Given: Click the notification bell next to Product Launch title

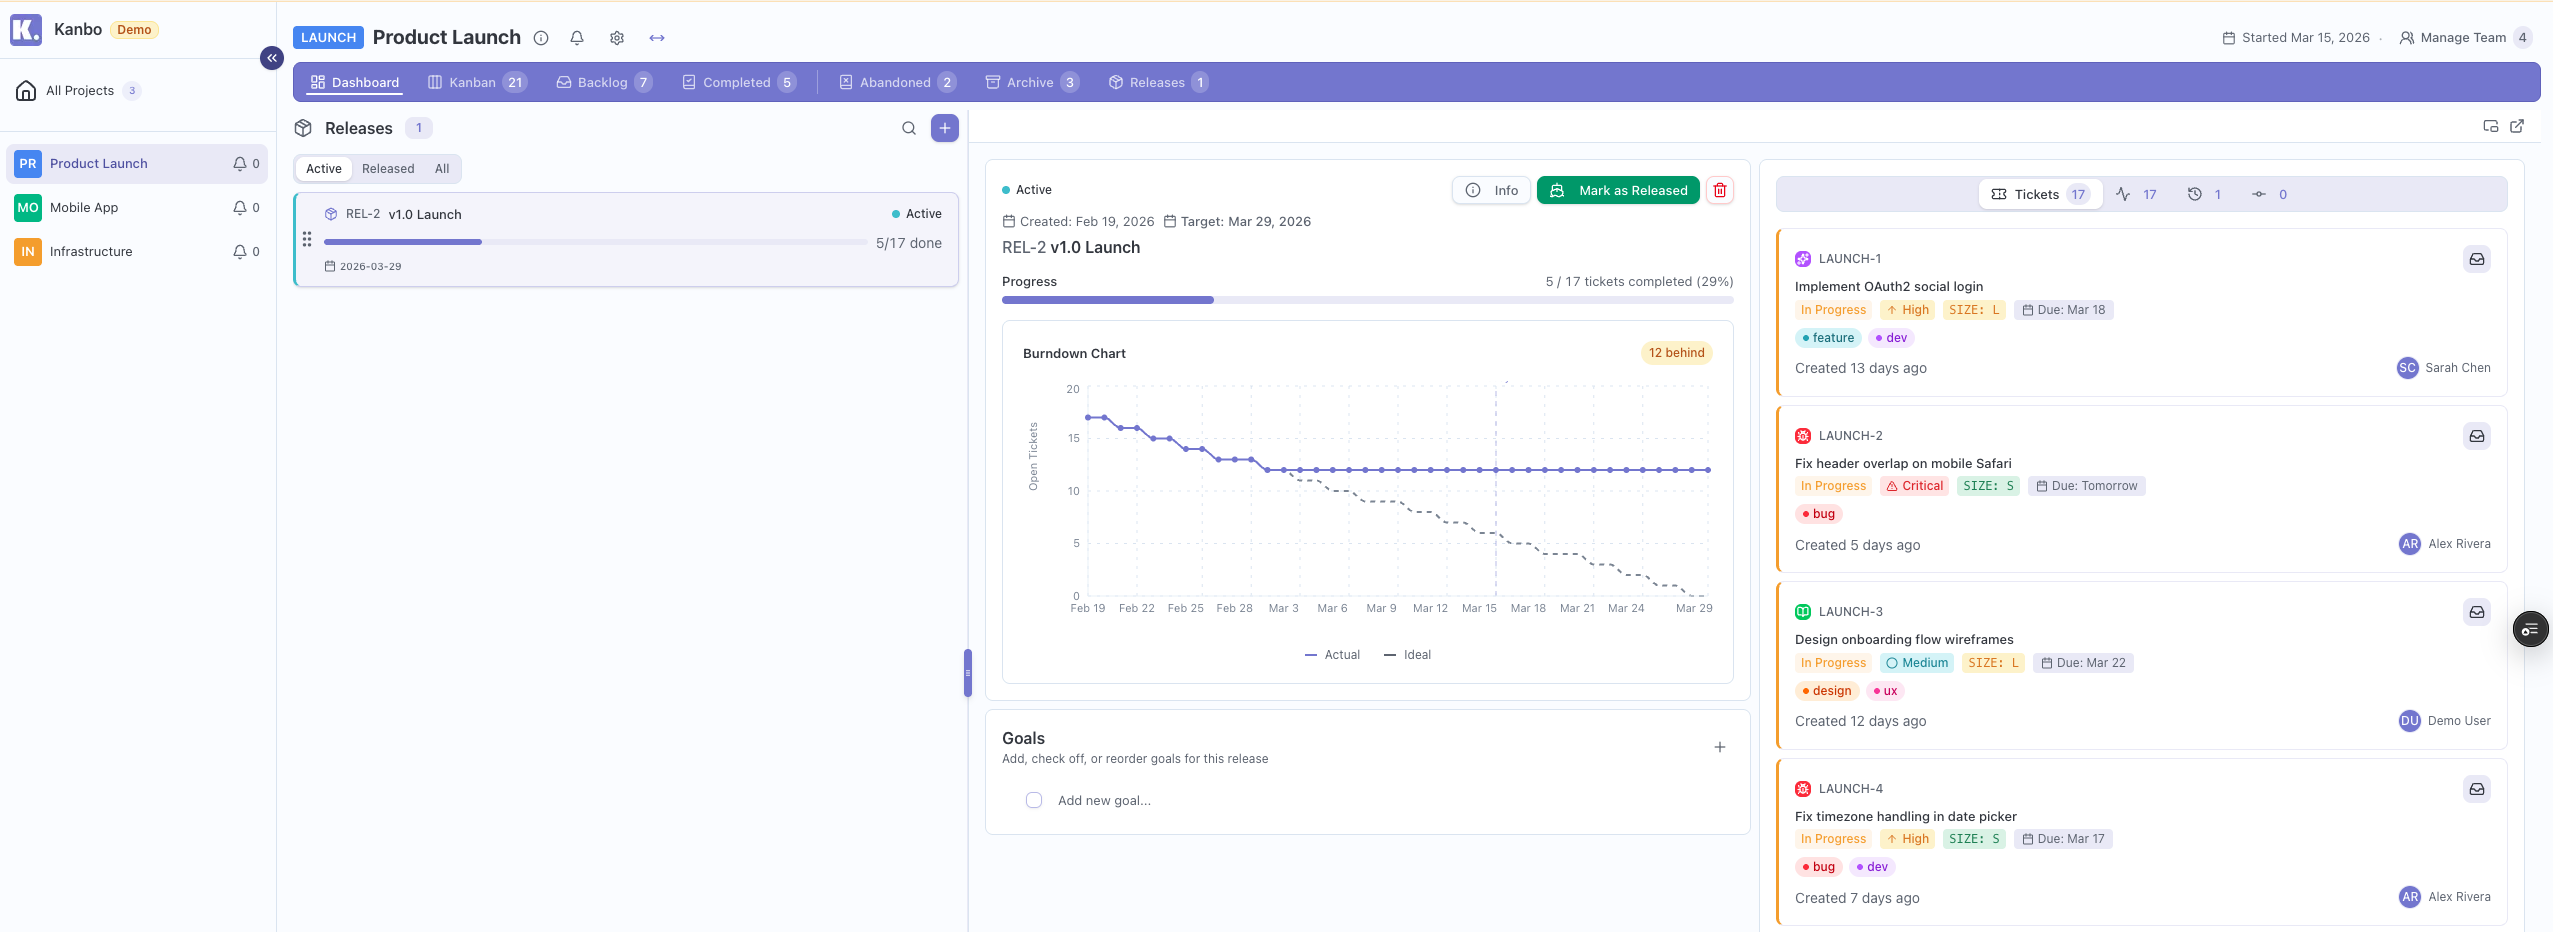Looking at the screenshot, I should tap(577, 37).
